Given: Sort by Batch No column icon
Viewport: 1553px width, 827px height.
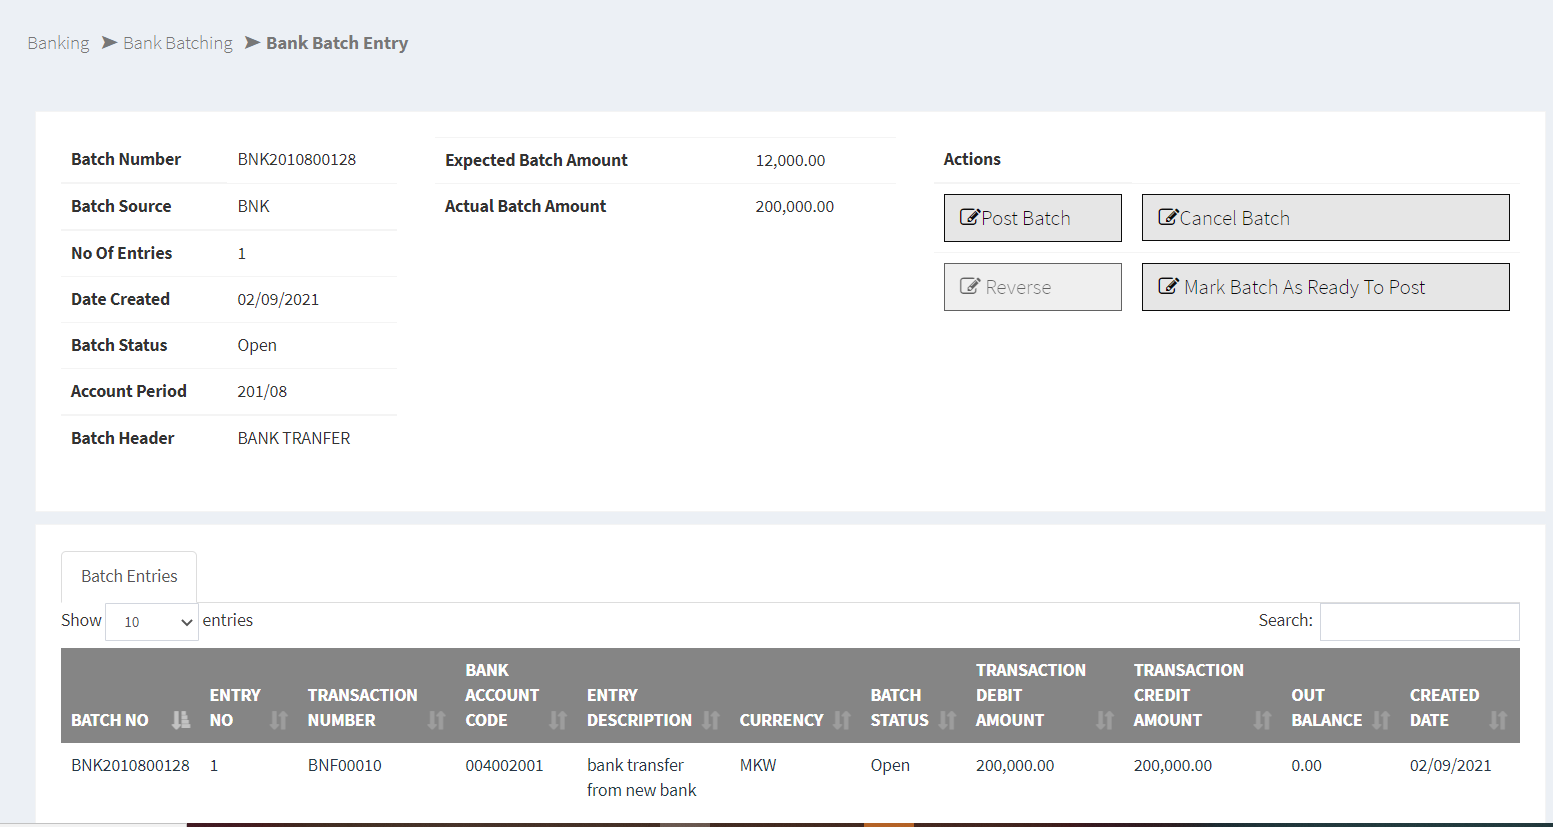Looking at the screenshot, I should coord(180,720).
